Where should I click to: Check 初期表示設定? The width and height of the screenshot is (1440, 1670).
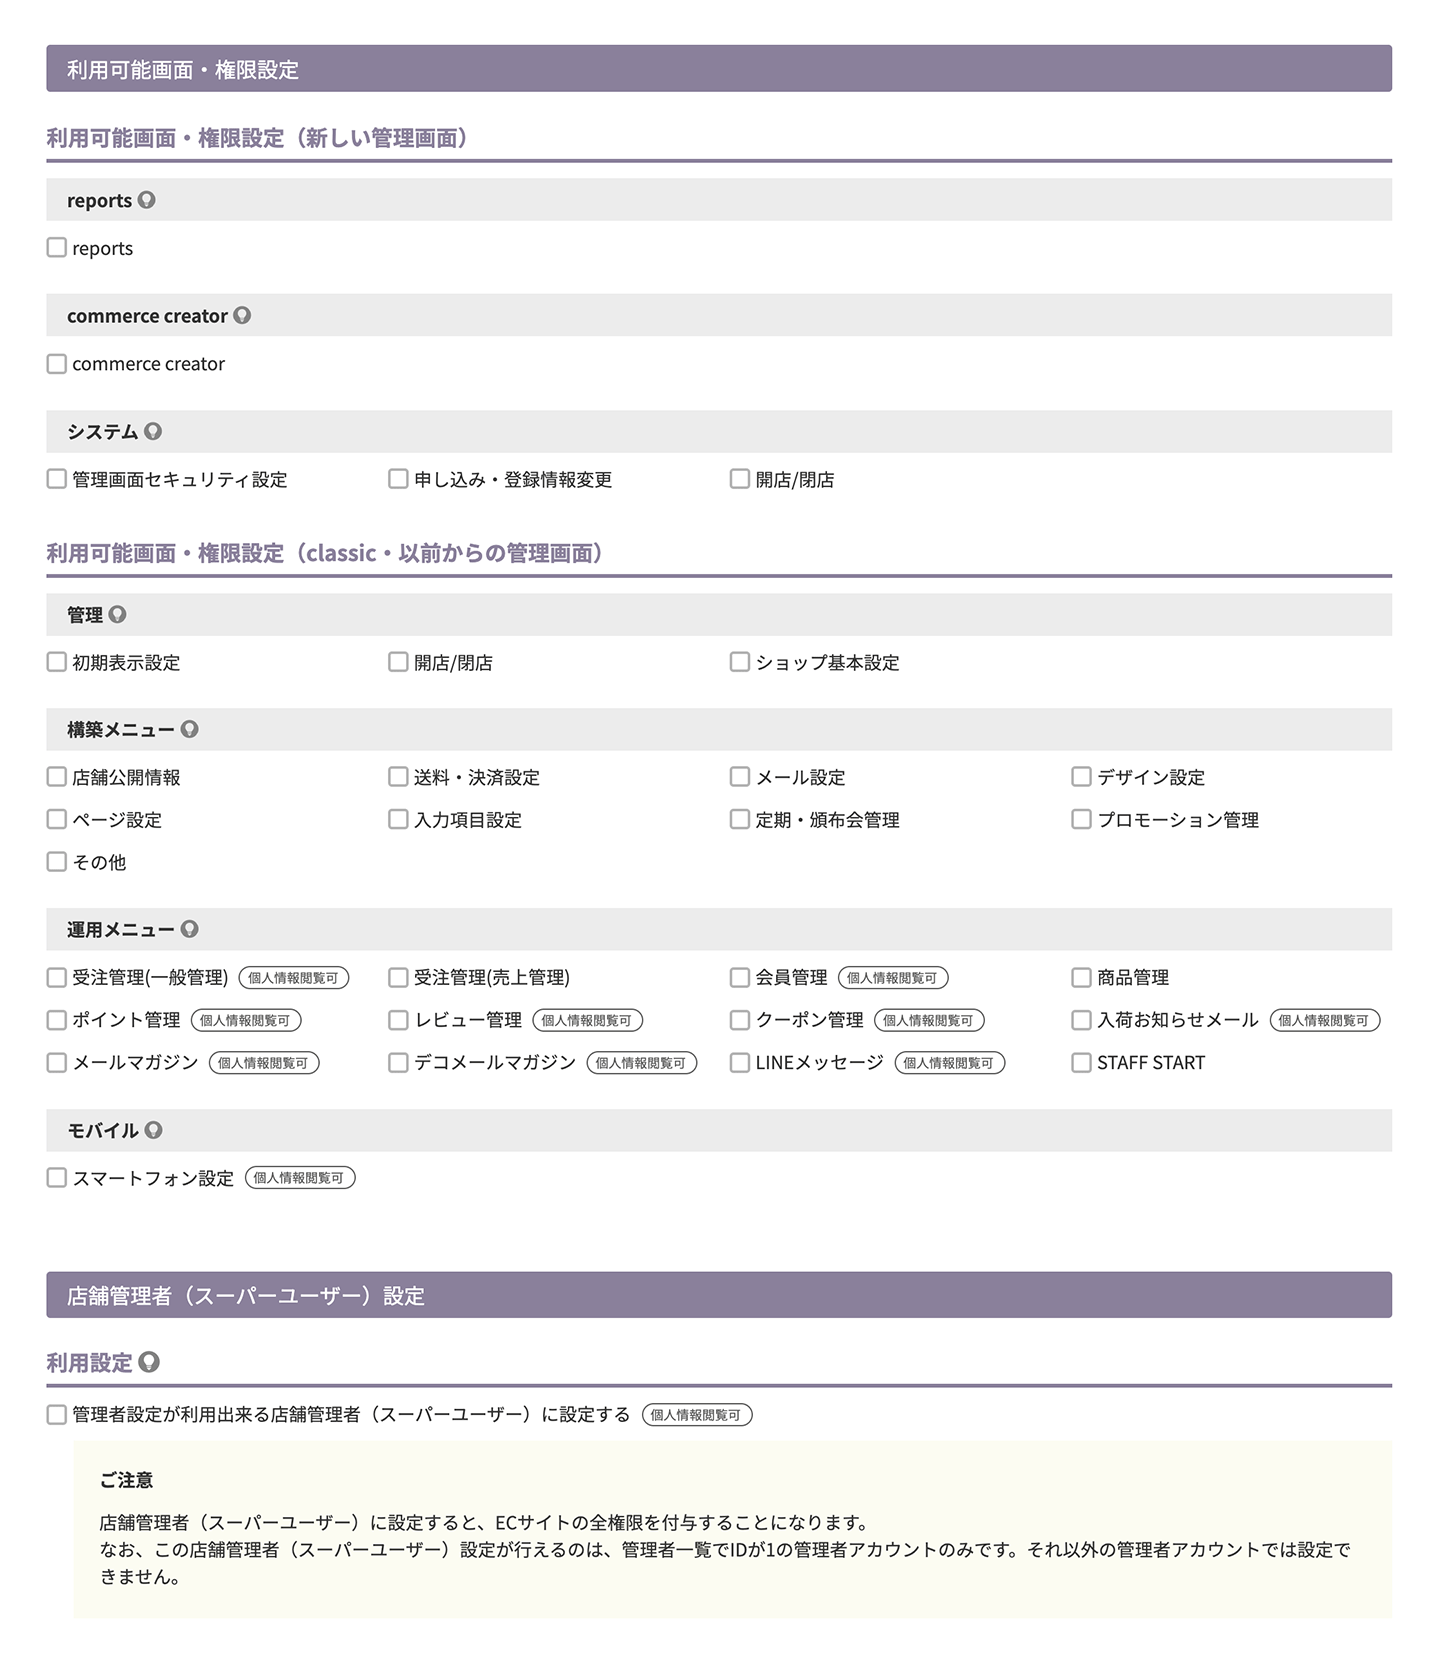tap(57, 662)
